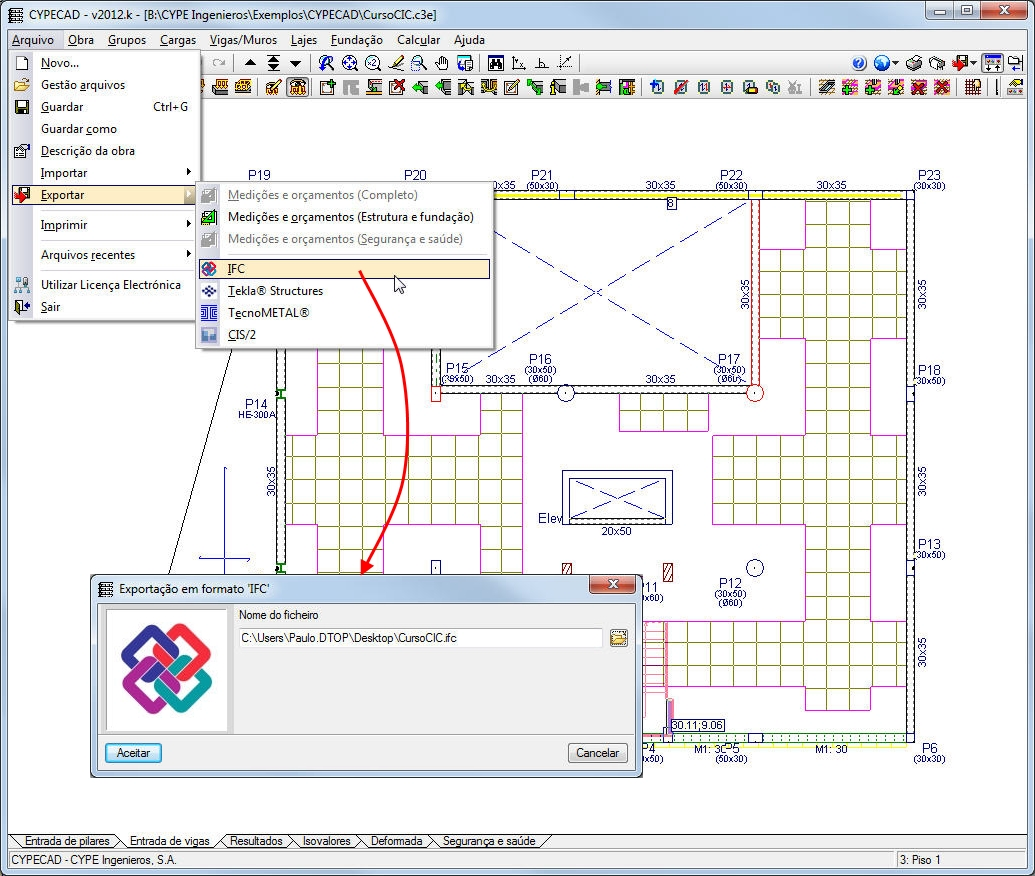The image size is (1035, 876).
Task: Toggle the toolbar configuration icon with arrows
Action: pos(993,63)
